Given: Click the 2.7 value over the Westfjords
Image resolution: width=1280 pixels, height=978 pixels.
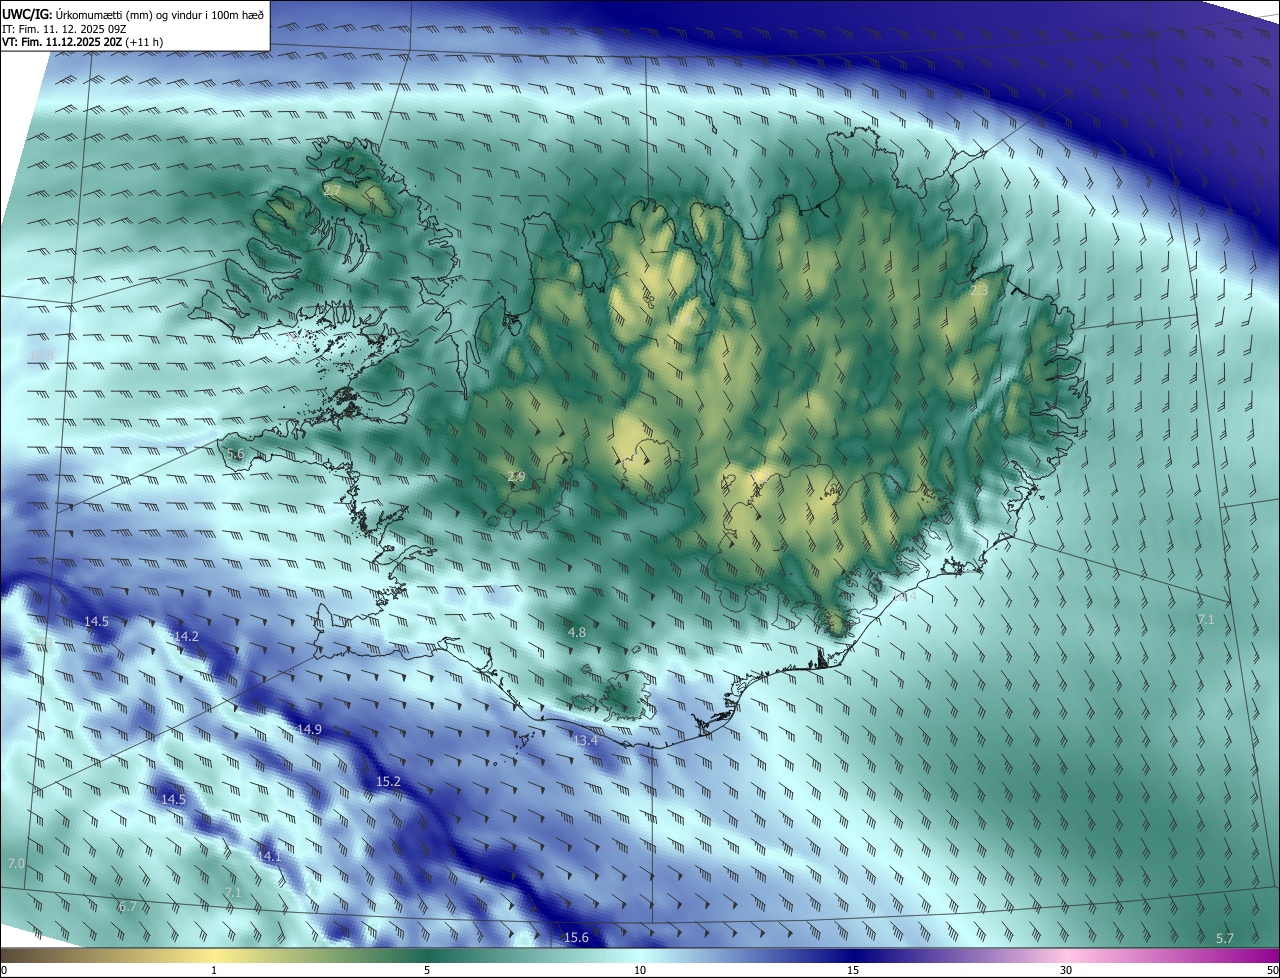Looking at the screenshot, I should [x=332, y=190].
